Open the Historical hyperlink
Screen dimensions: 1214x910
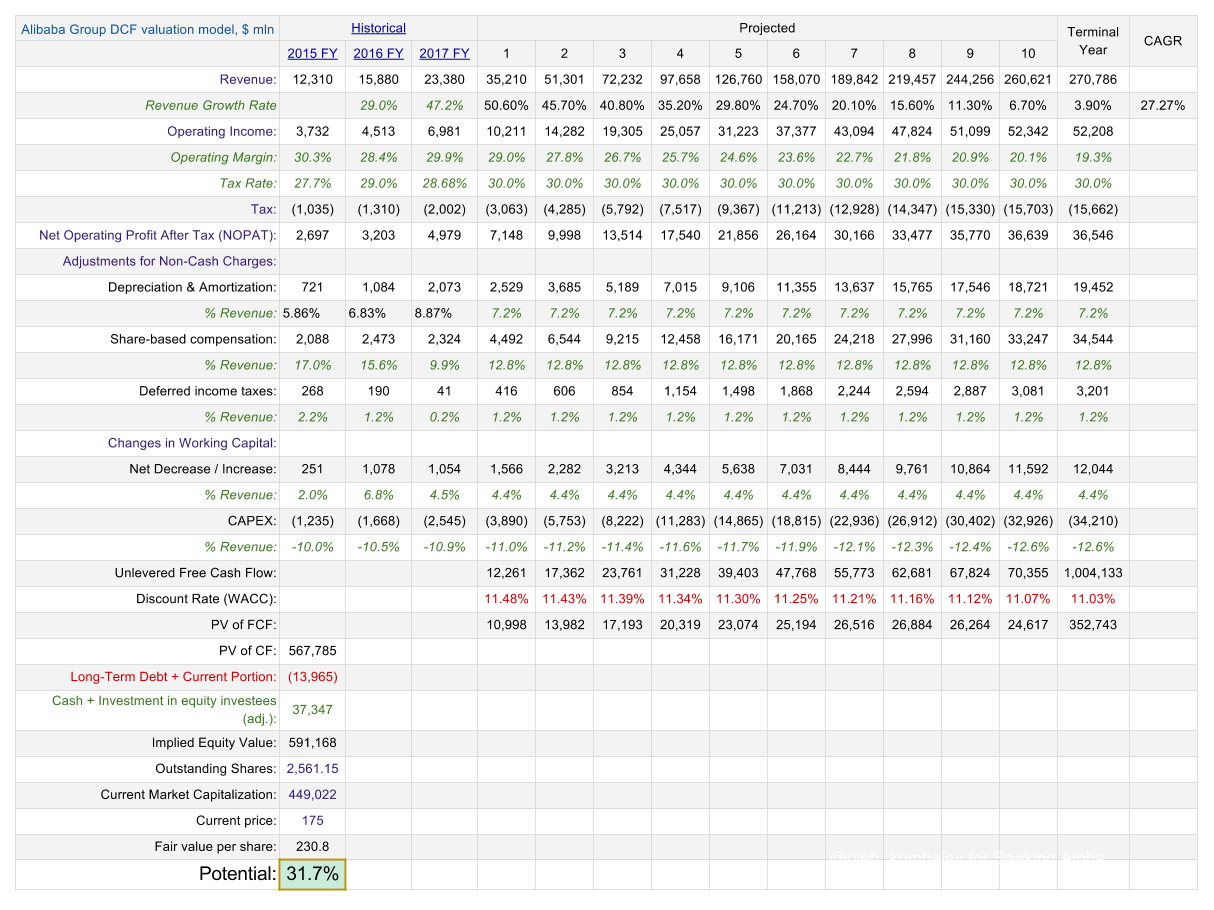pos(378,27)
